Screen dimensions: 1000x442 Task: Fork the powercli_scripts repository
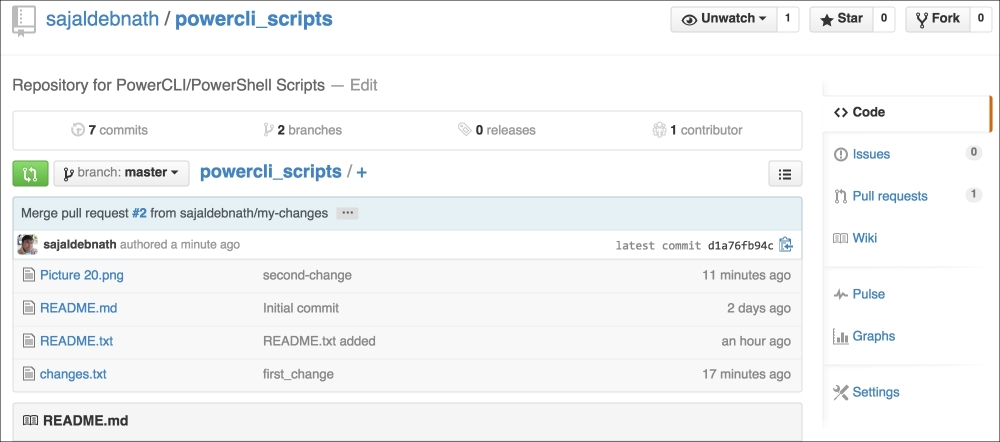(938, 19)
